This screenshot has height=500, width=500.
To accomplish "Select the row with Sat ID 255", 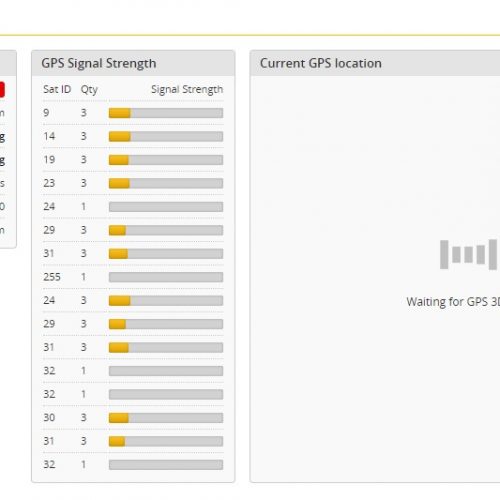I will coord(133,277).
